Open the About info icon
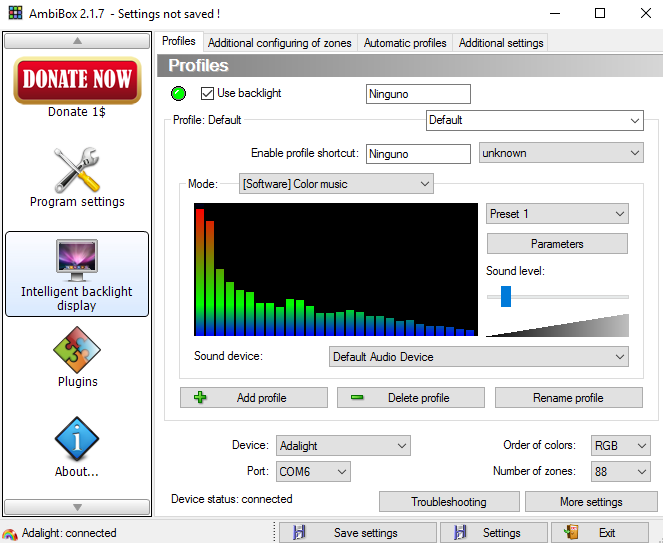 pos(77,440)
